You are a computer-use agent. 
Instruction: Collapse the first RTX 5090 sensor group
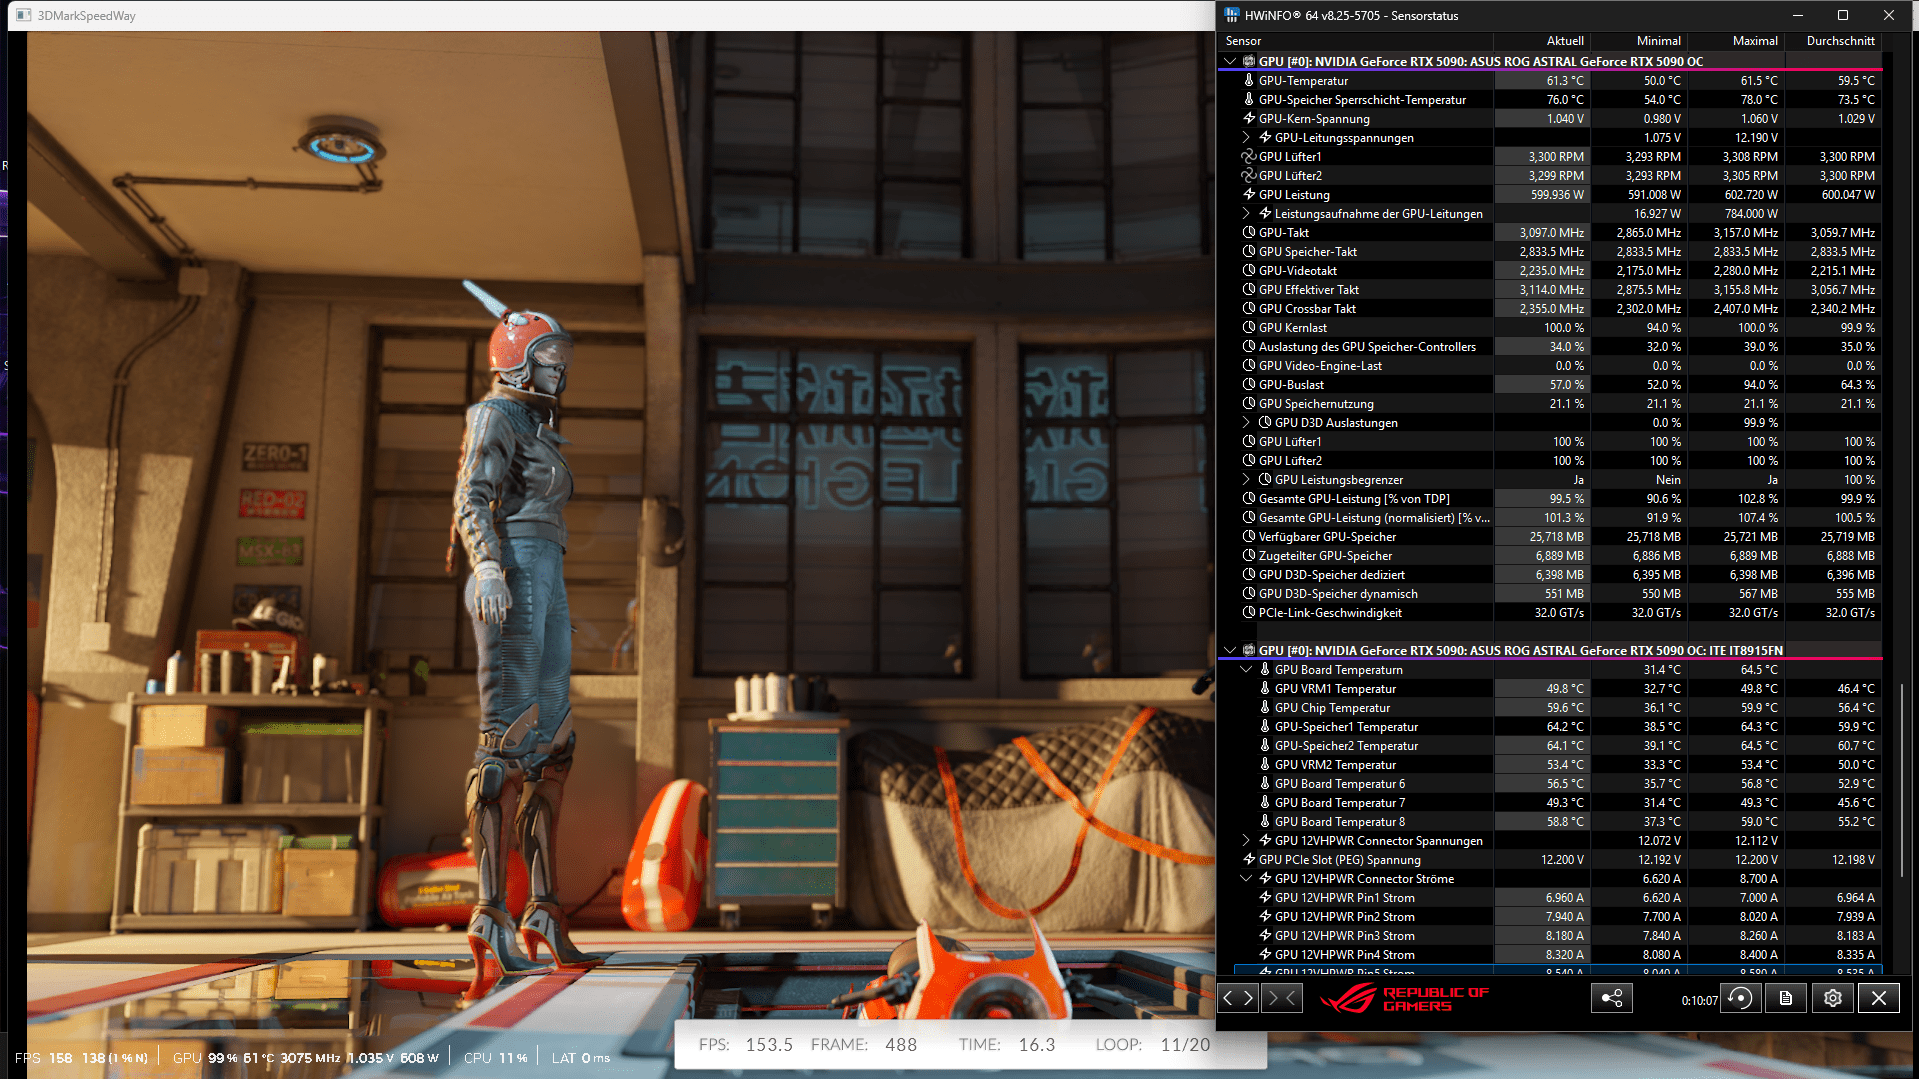1230,61
